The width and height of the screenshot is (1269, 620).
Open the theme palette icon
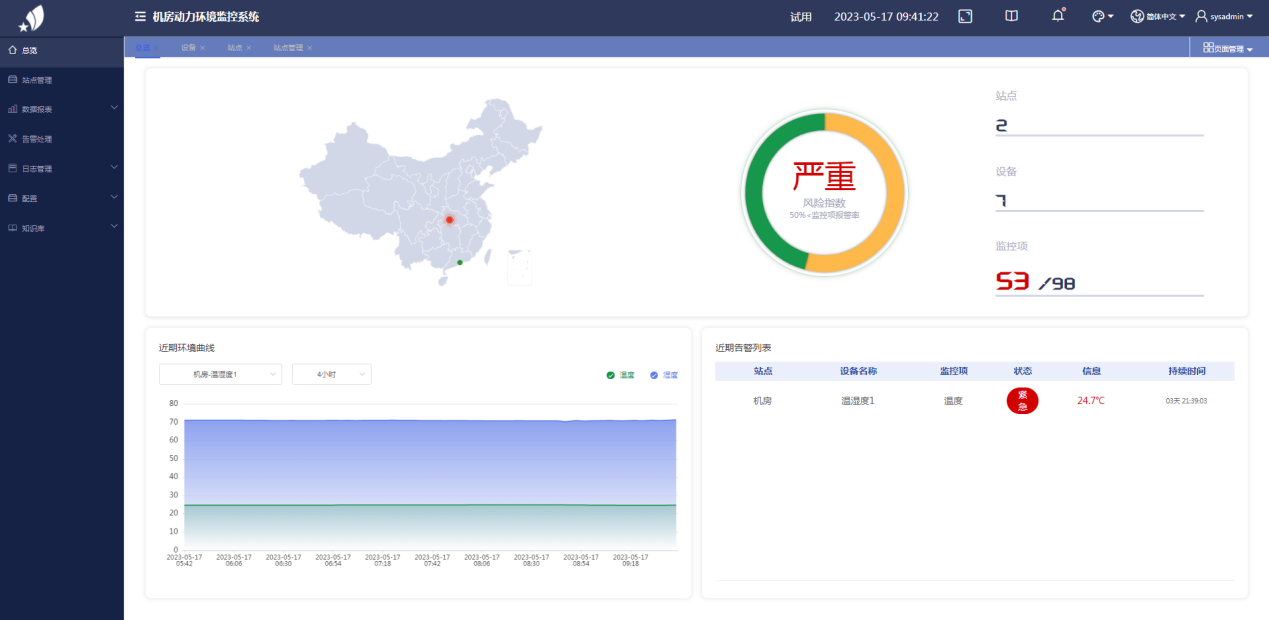pos(1102,17)
